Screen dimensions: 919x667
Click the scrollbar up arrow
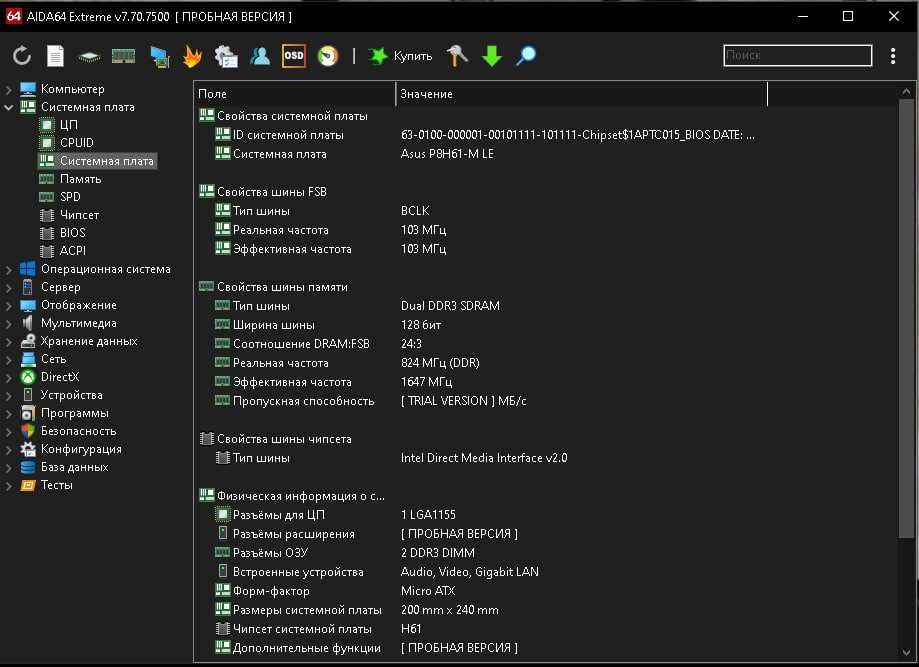[906, 91]
